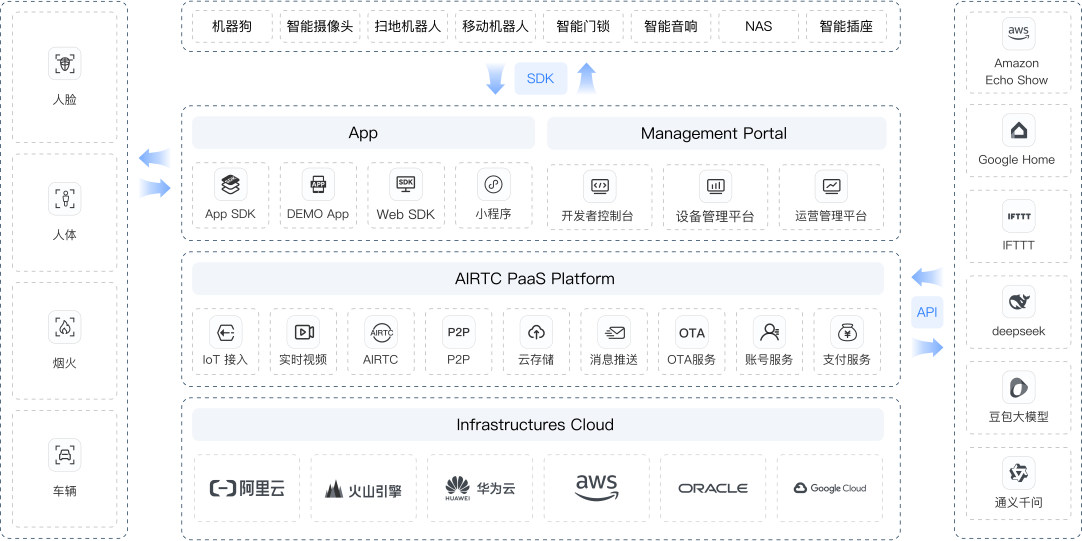The image size is (1082, 541).
Task: Click the 运营管理平台 trend icon
Action: click(831, 186)
